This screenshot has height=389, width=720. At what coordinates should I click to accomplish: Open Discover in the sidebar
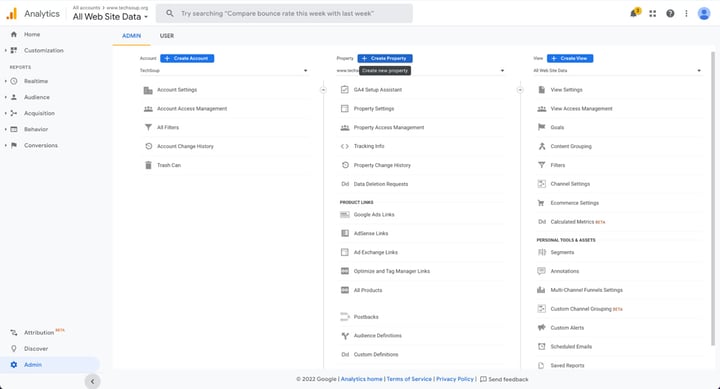pyautogui.click(x=36, y=349)
